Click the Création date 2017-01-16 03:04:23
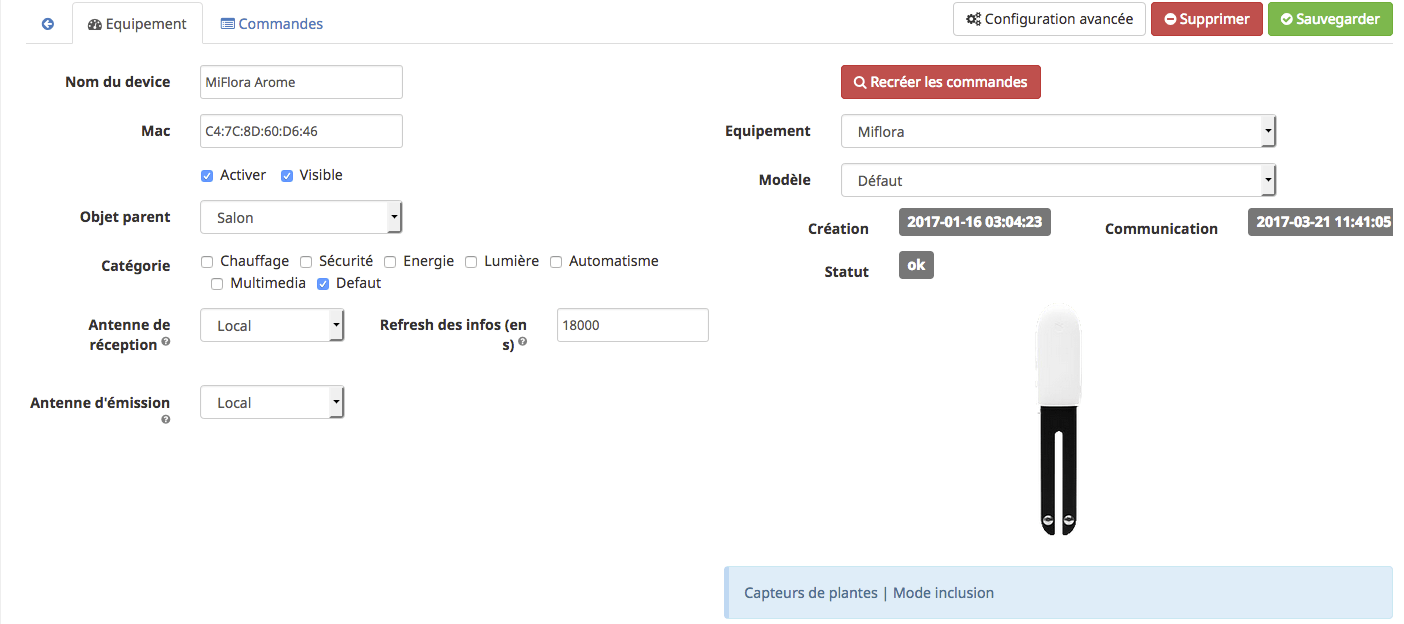The height and width of the screenshot is (624, 1404). (975, 222)
